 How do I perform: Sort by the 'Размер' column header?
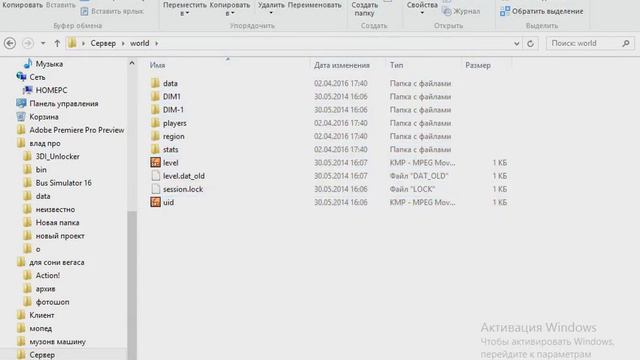tap(478, 65)
